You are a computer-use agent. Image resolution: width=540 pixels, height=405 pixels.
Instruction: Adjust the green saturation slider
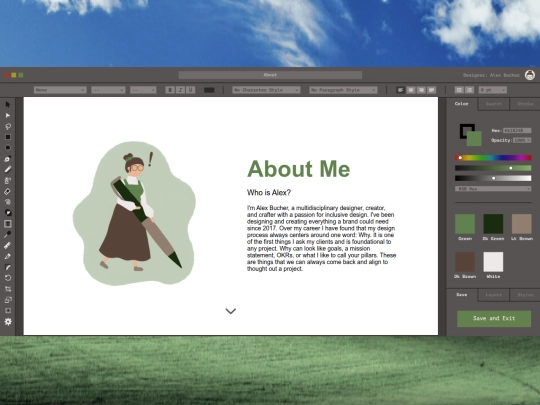pyautogui.click(x=493, y=168)
